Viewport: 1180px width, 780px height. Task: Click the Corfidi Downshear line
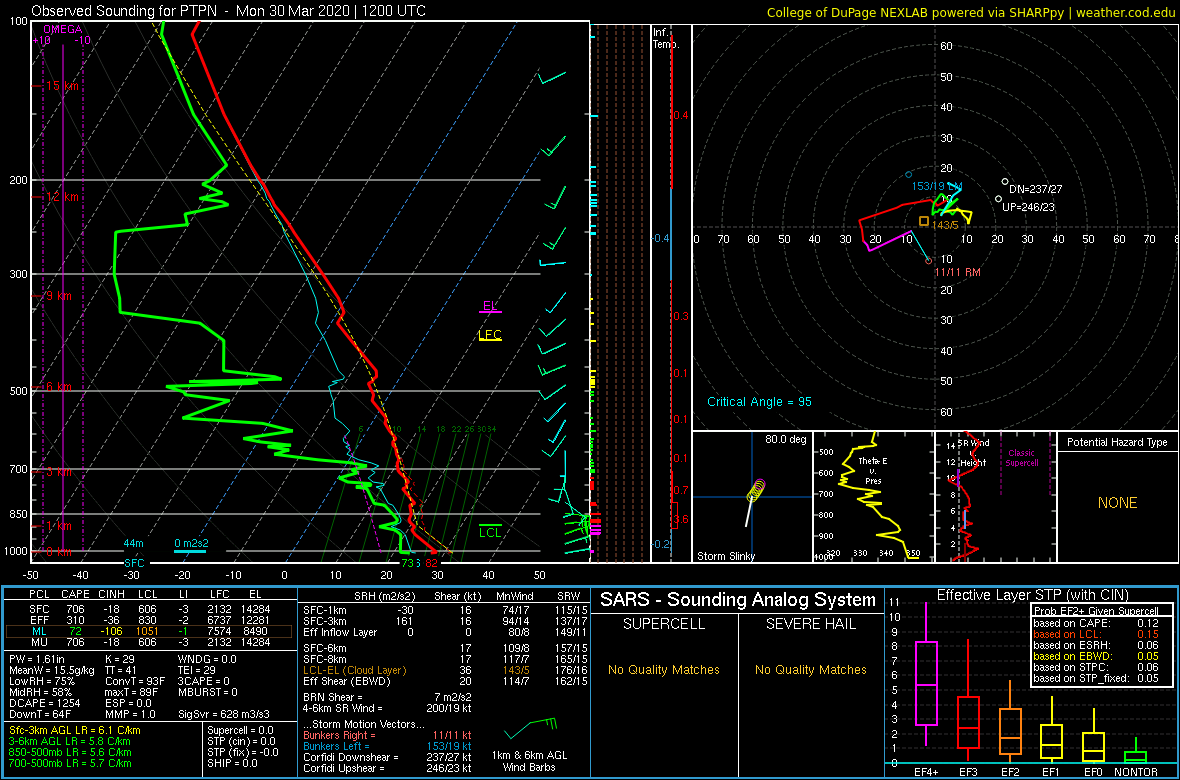pyautogui.click(x=387, y=757)
